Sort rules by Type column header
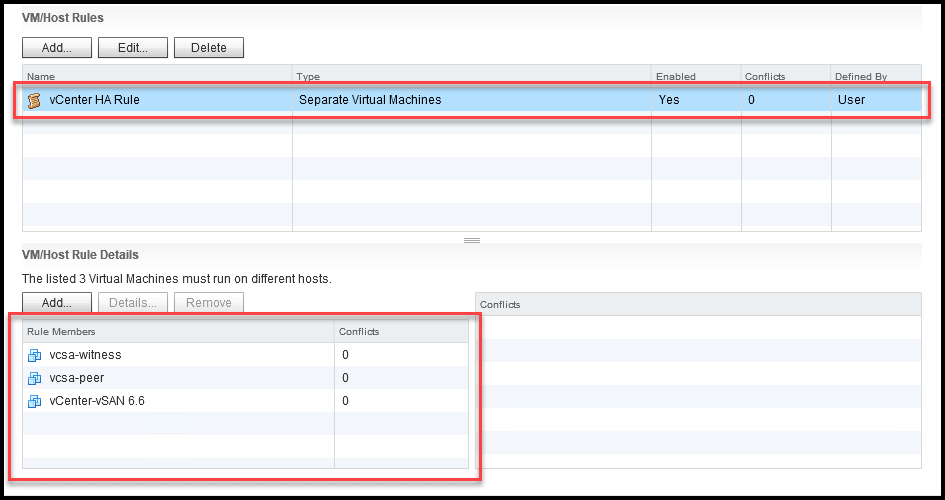The height and width of the screenshot is (500, 945). 472,77
